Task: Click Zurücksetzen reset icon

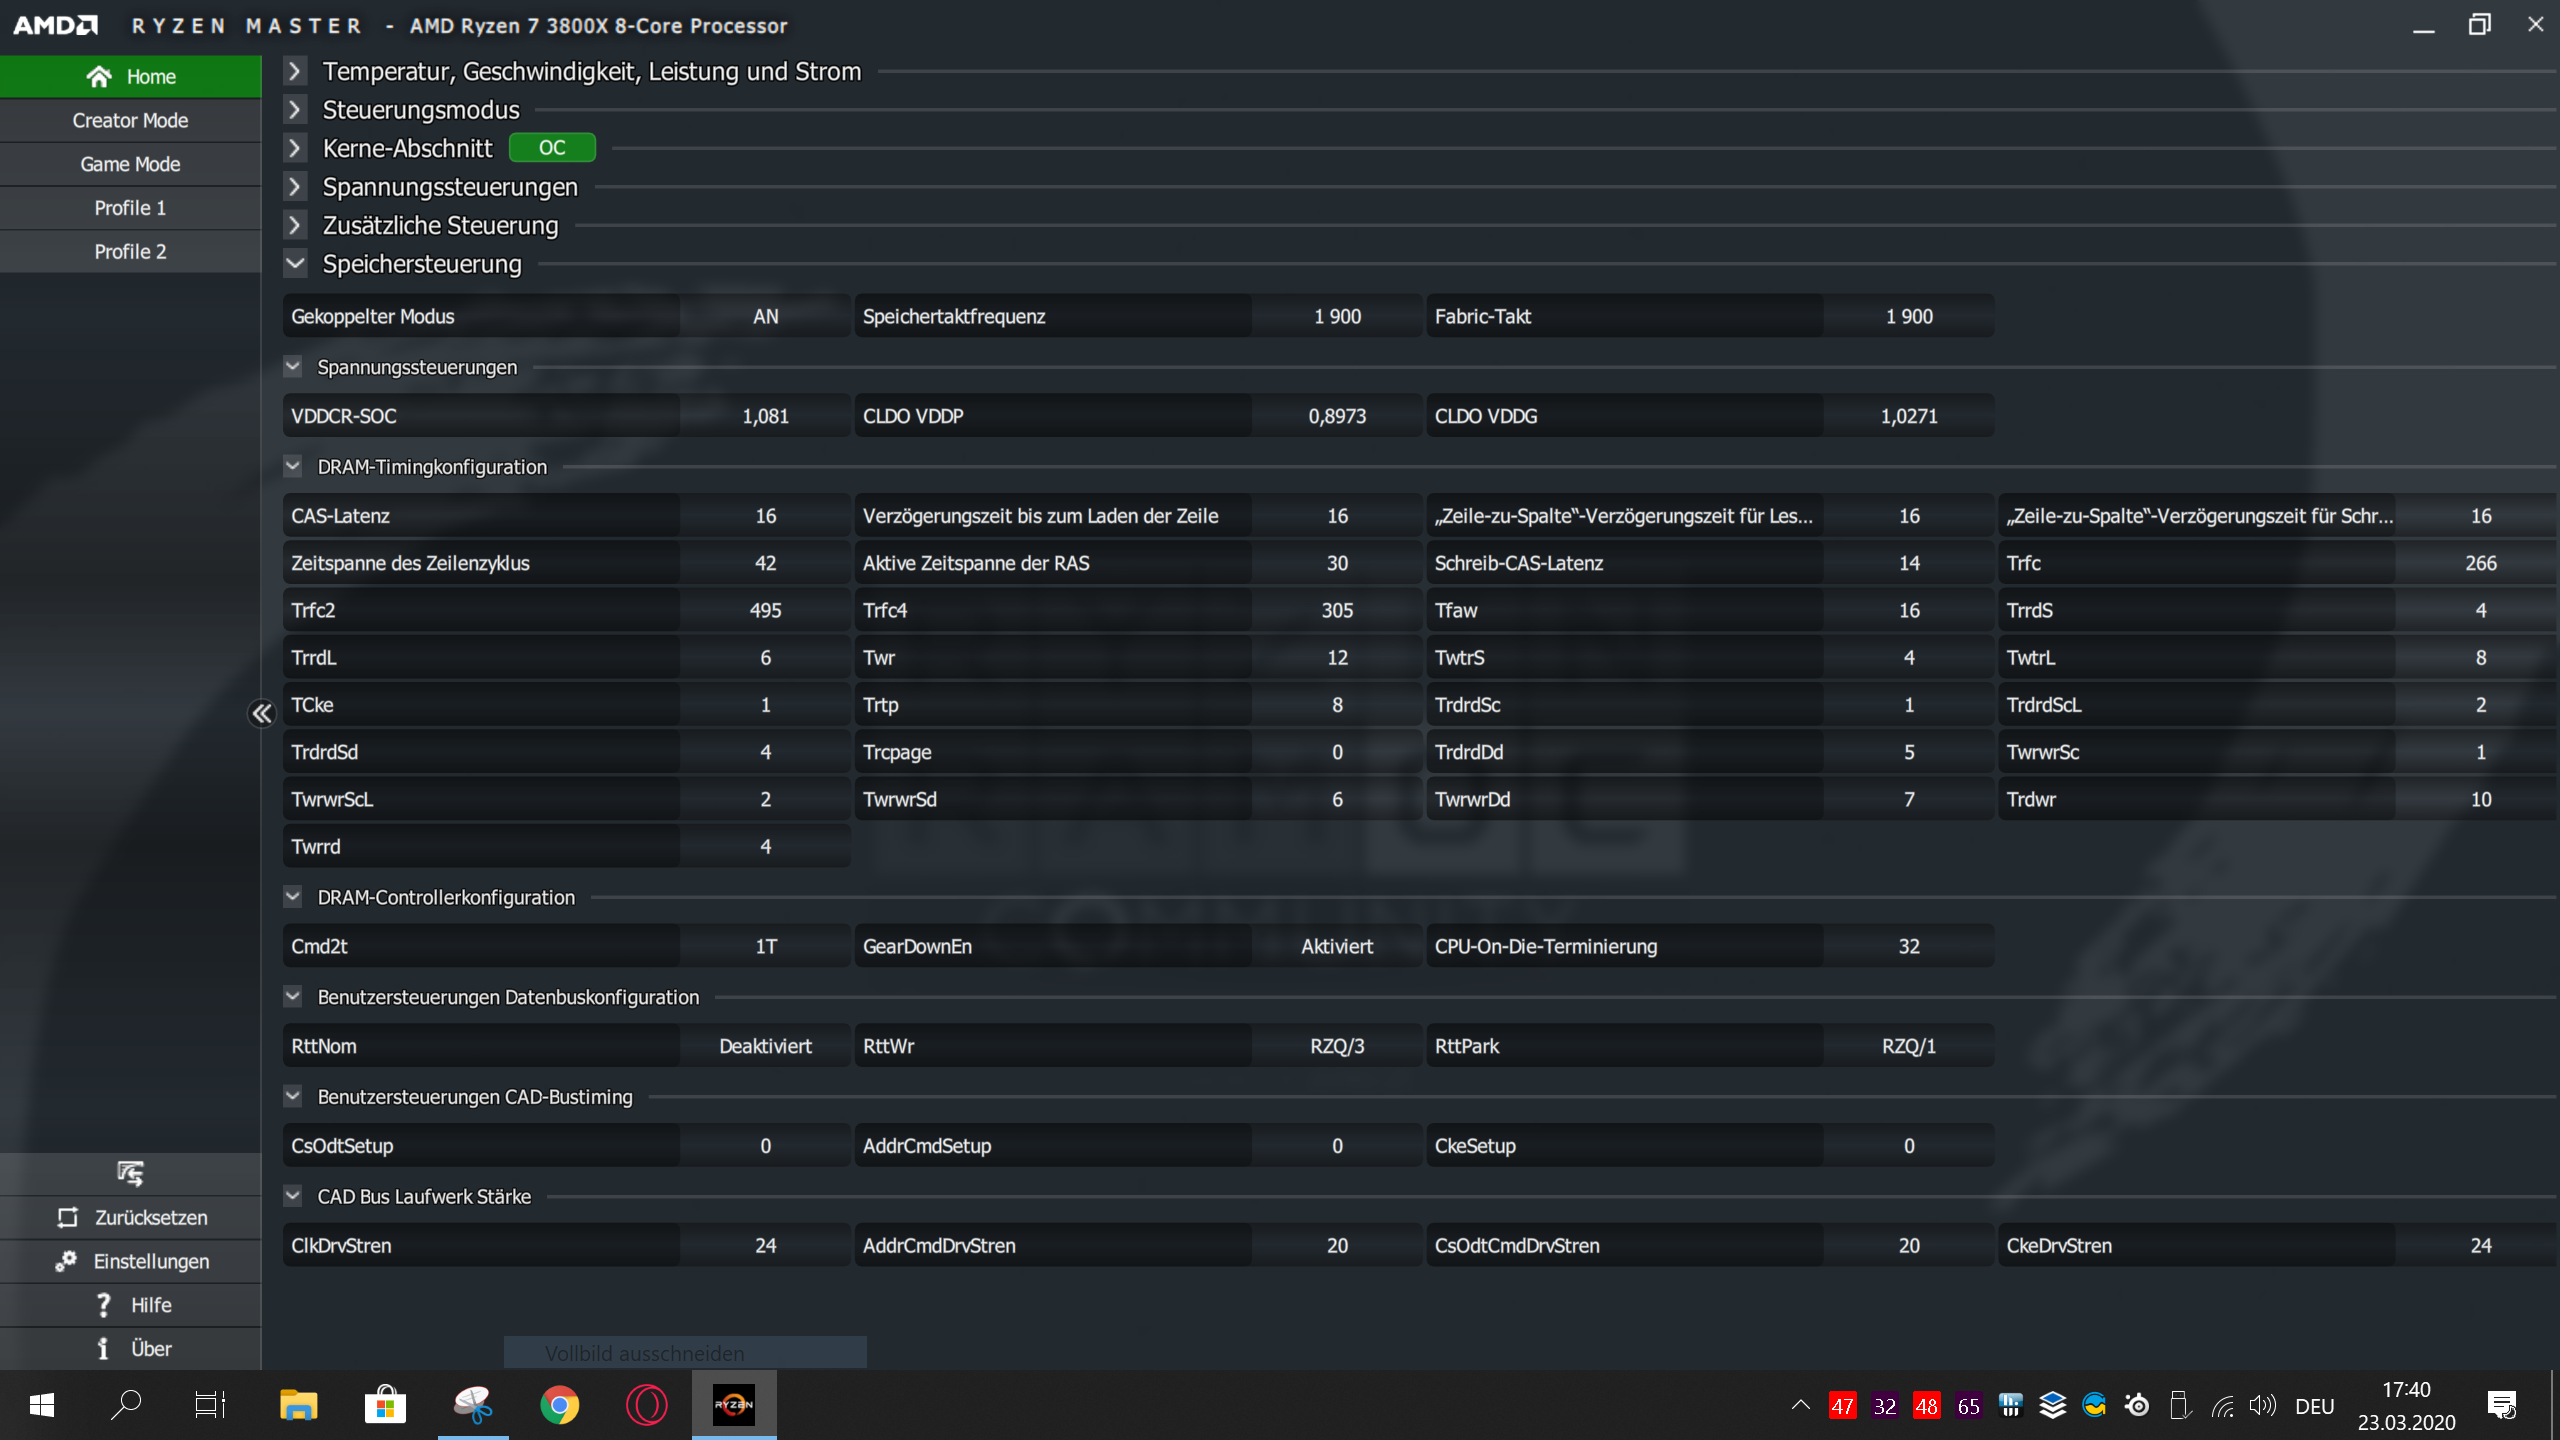Action: 67,1218
